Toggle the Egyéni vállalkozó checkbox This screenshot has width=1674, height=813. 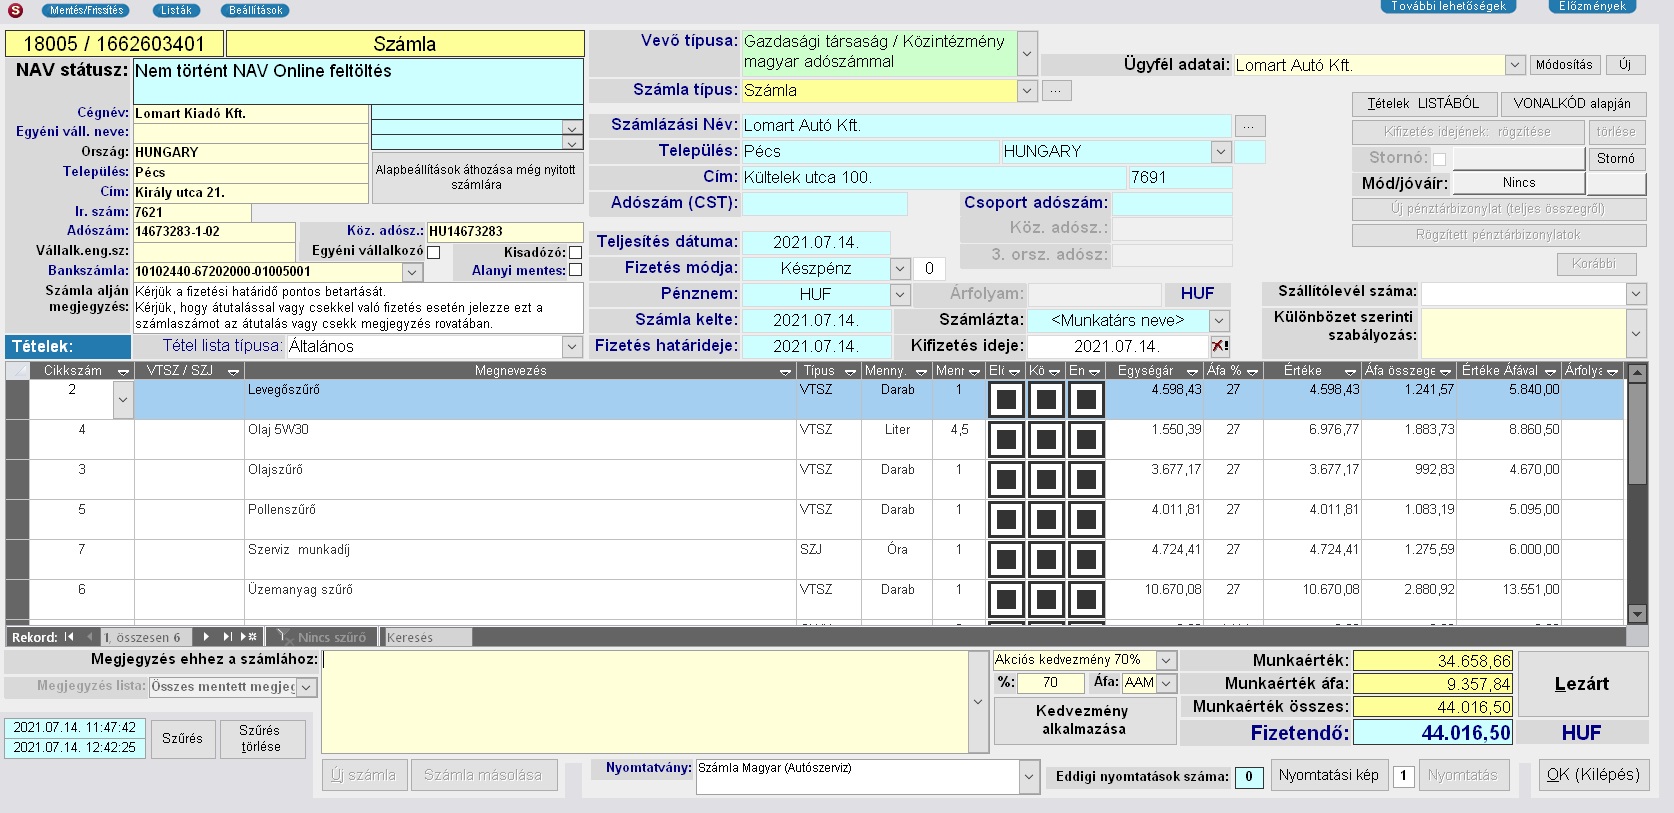pos(433,252)
